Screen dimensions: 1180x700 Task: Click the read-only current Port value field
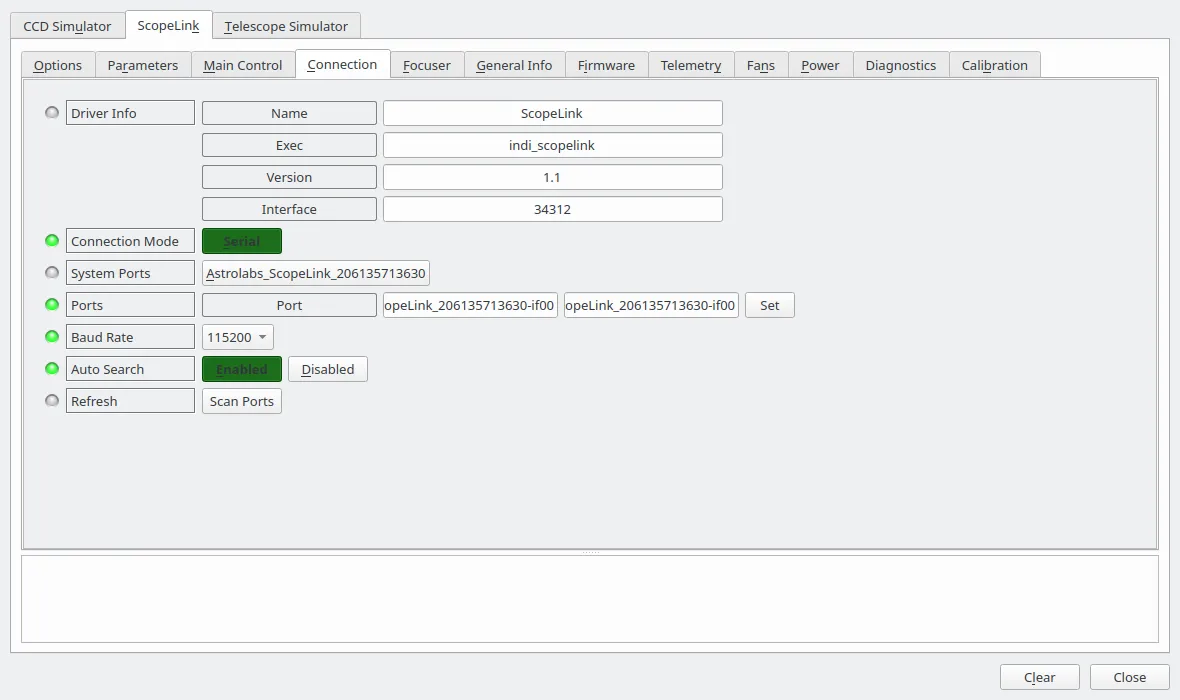point(470,305)
